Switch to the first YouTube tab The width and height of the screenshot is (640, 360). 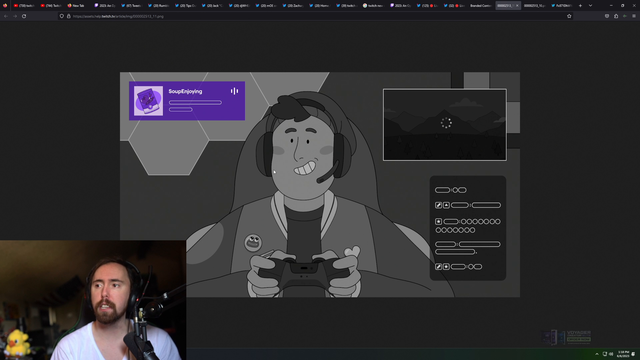[24, 6]
